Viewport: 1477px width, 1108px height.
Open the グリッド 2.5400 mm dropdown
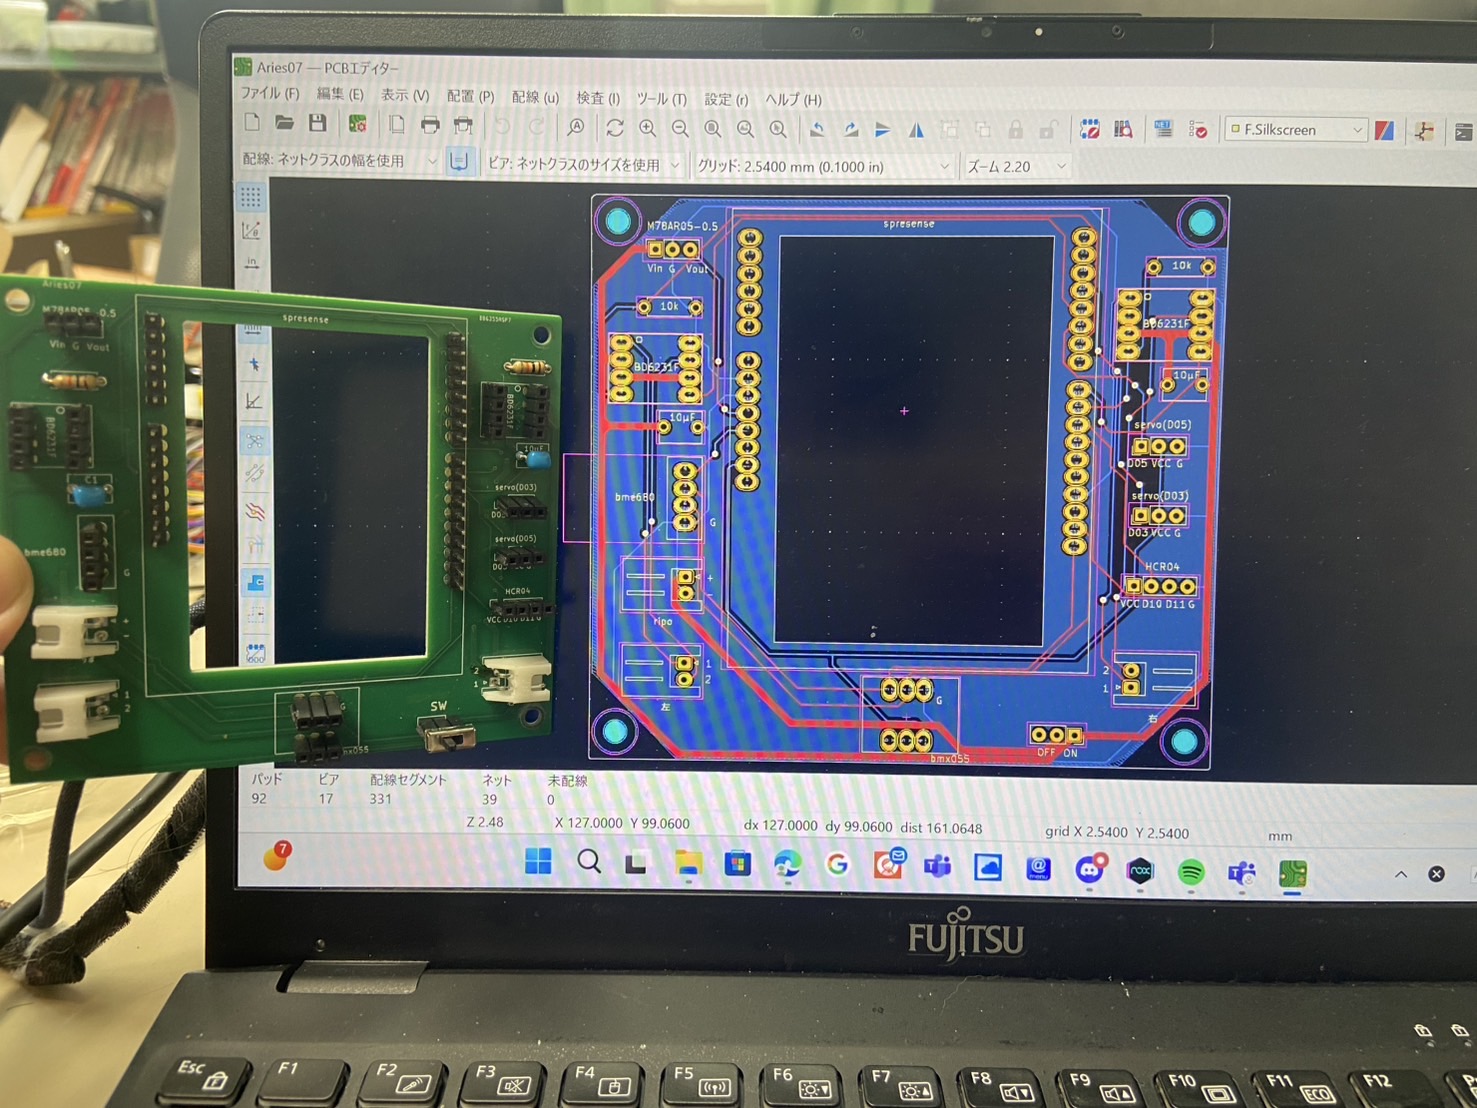823,166
